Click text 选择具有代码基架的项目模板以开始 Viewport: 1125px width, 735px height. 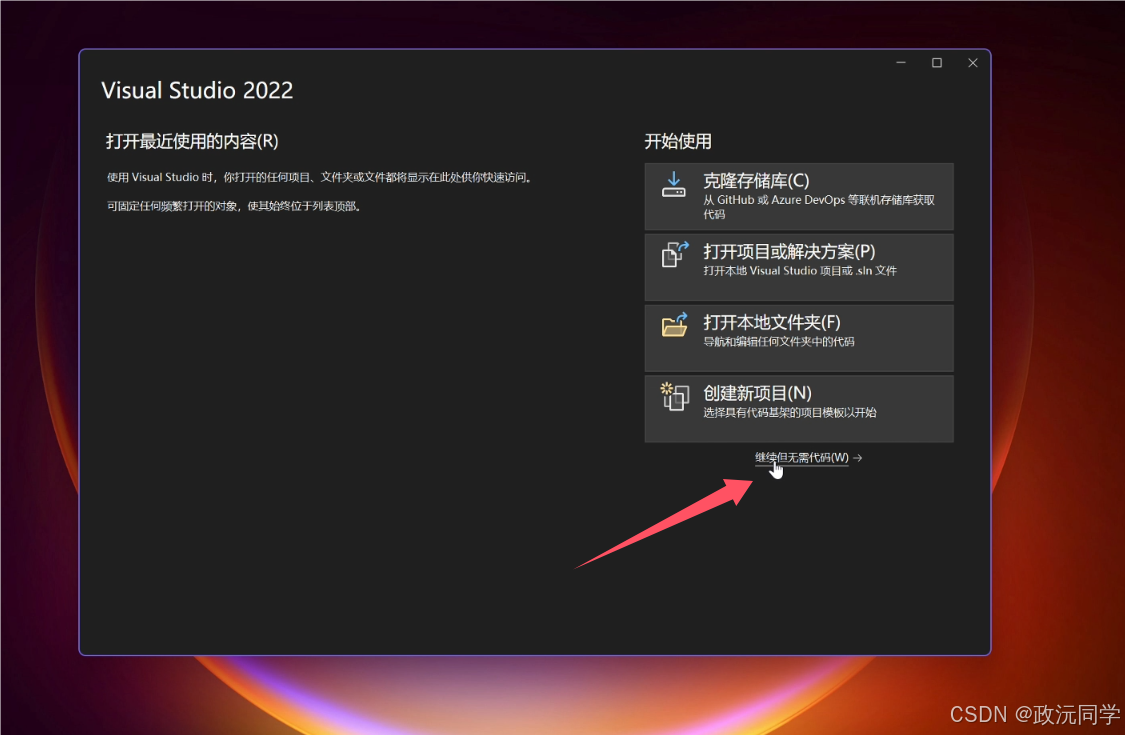[x=789, y=413]
